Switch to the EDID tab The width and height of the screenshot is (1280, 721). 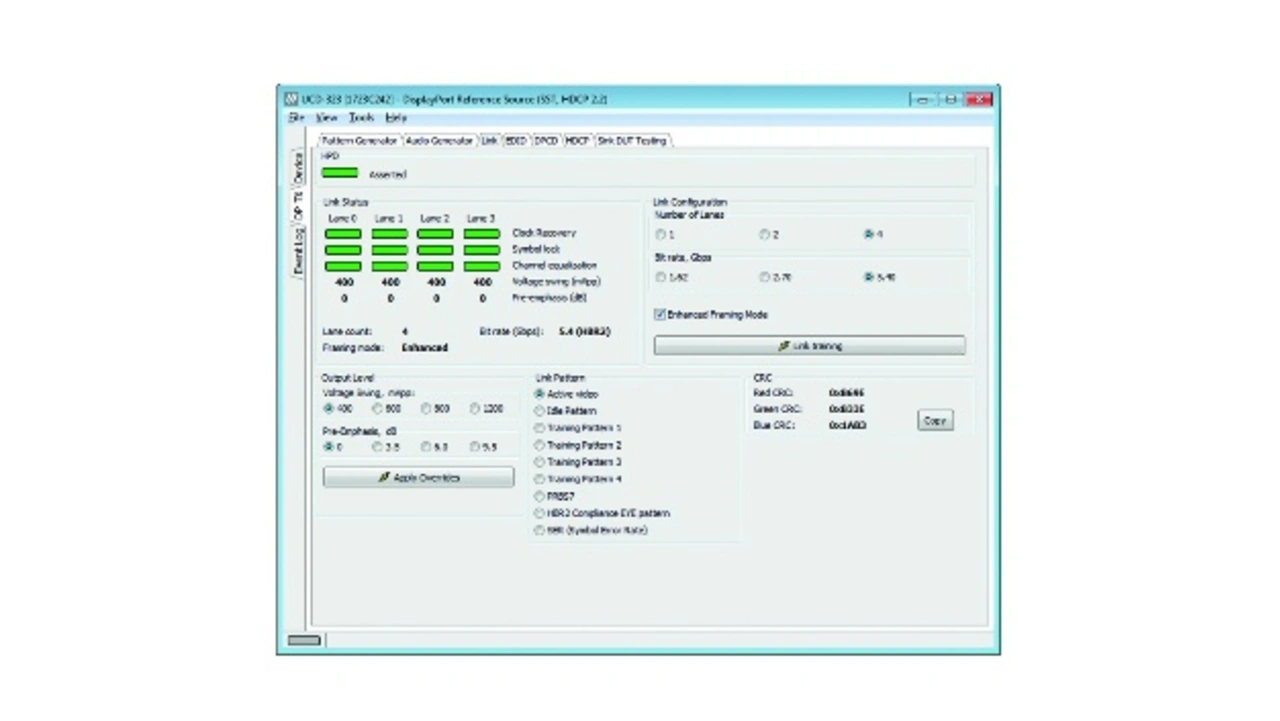tap(515, 141)
